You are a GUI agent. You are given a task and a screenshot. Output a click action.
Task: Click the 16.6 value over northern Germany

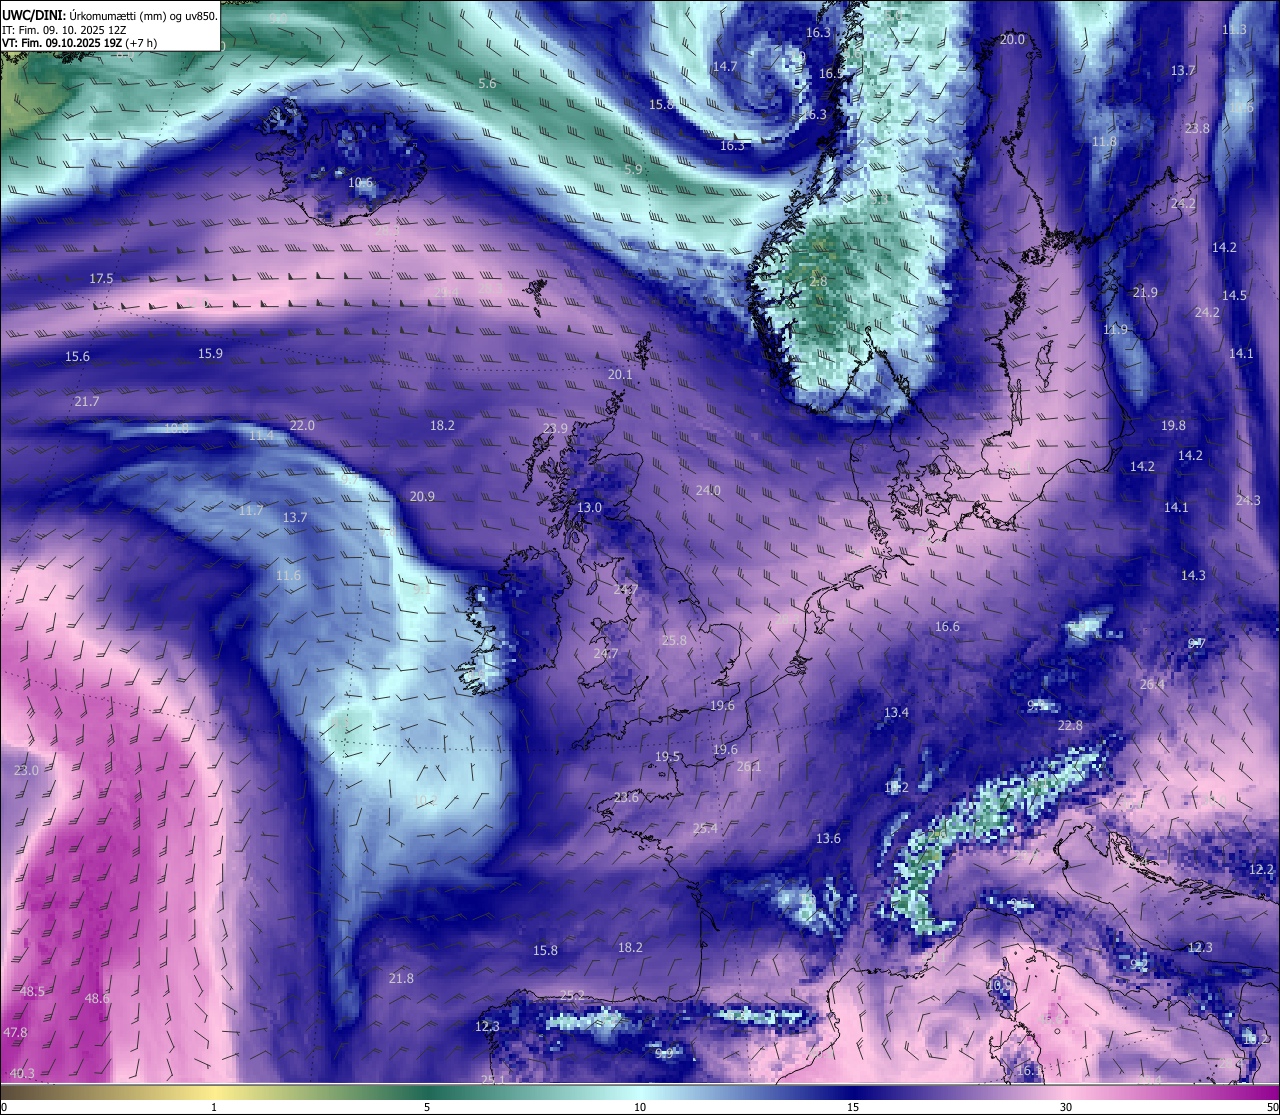tap(947, 627)
